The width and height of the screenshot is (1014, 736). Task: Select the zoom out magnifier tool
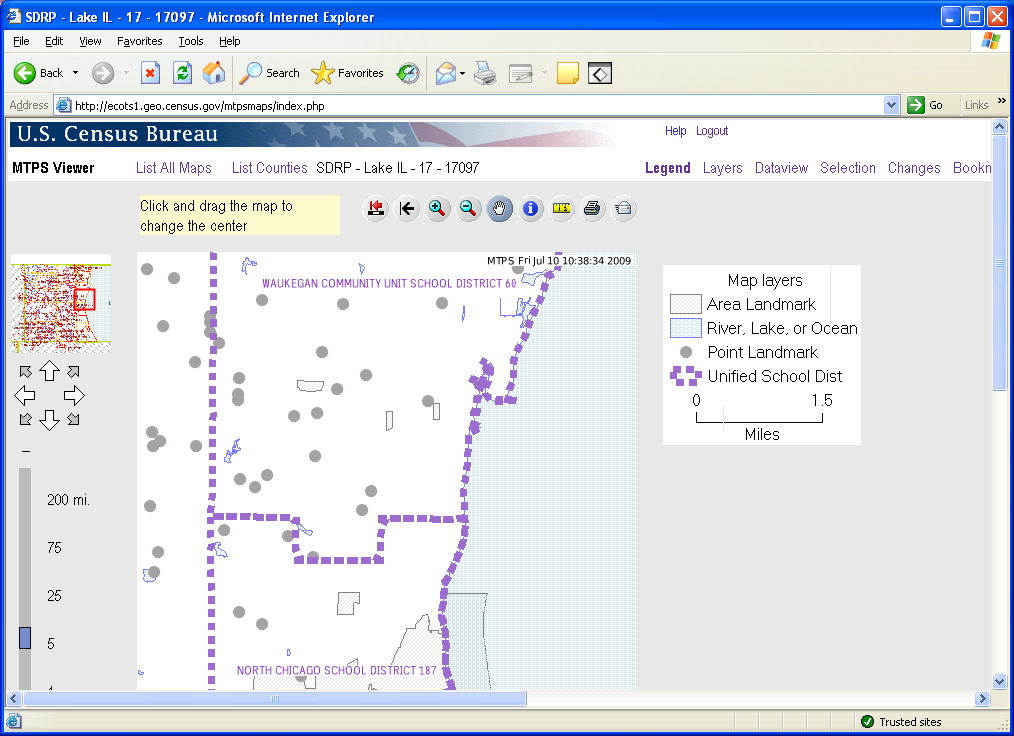pos(468,208)
